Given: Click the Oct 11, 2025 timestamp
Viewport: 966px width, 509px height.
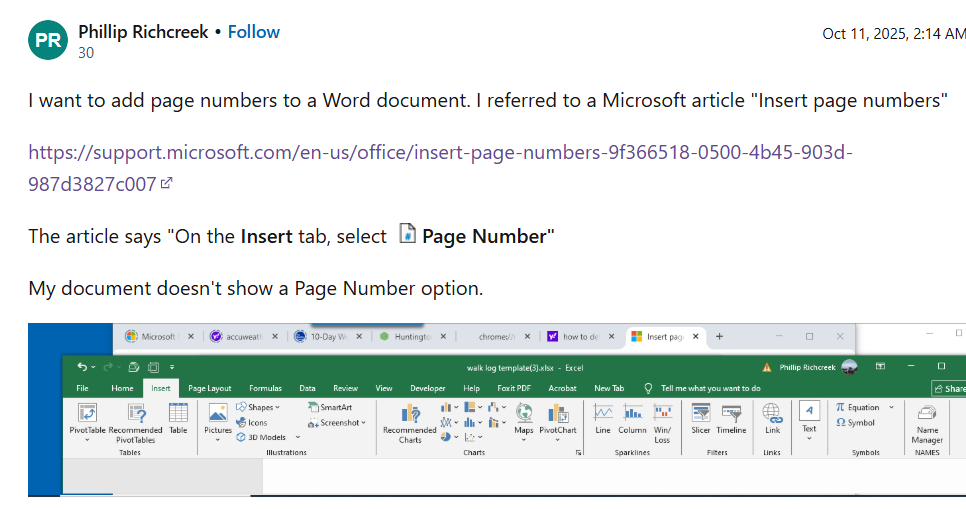Looking at the screenshot, I should (x=893, y=34).
